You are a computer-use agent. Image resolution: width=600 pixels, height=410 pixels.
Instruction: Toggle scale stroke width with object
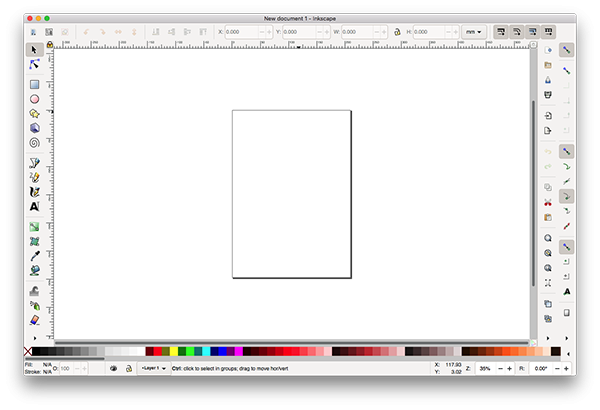click(501, 32)
